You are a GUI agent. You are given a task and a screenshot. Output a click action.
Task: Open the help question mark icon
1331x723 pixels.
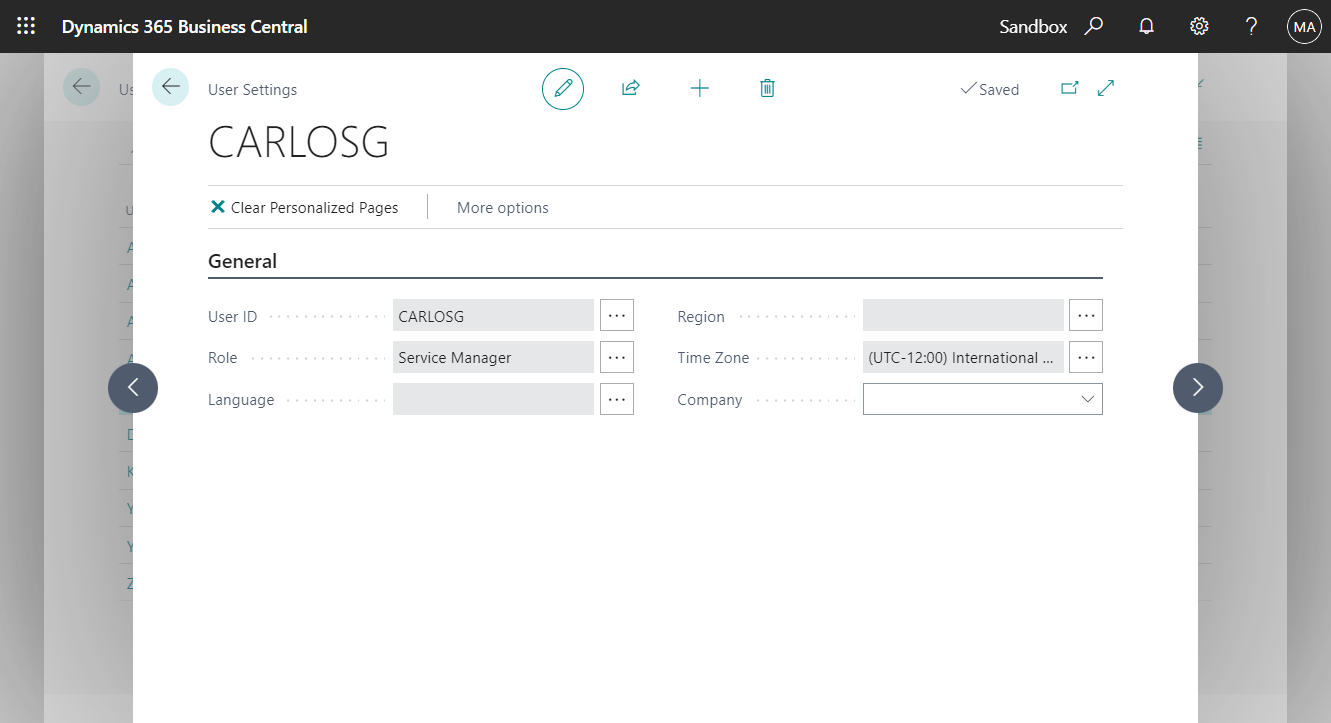pos(1251,26)
